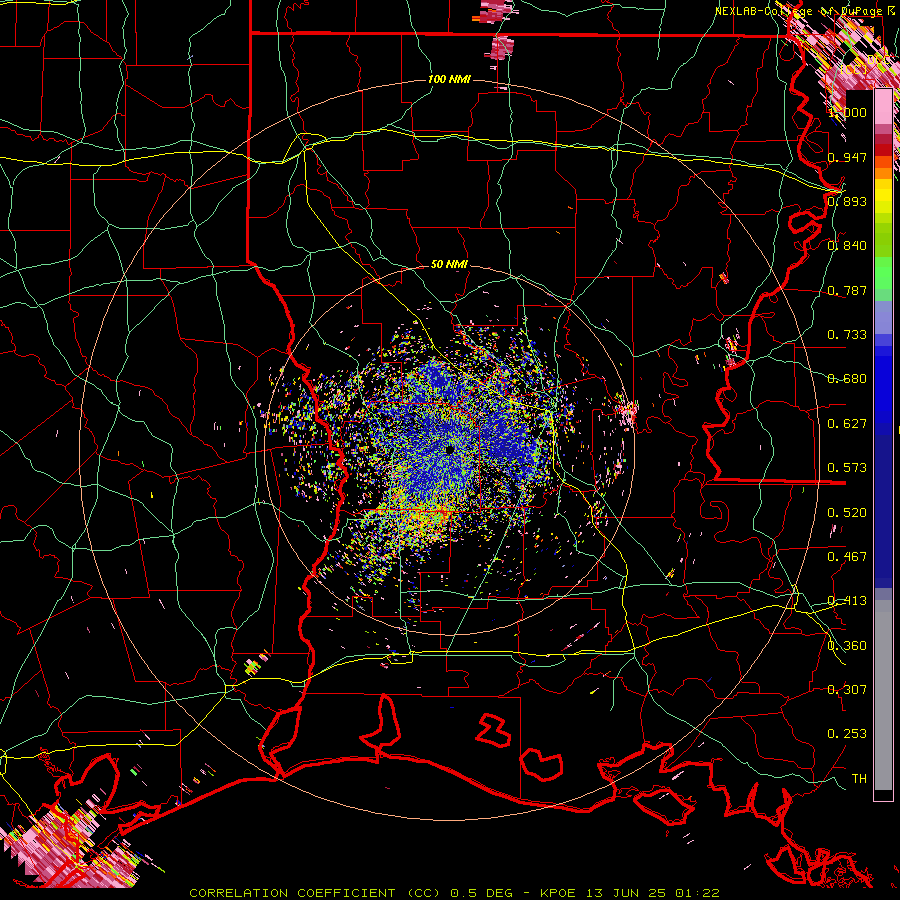Click the 0.680 scale label
The image size is (900, 900).
[x=847, y=379]
